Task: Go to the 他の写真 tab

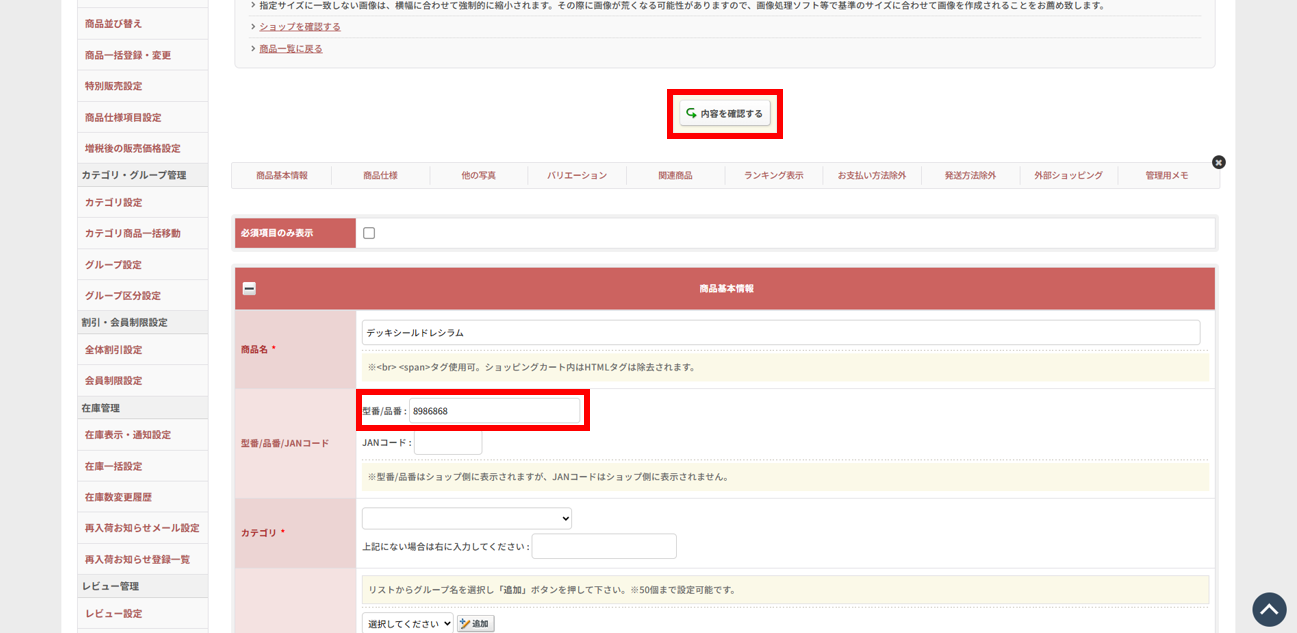Action: coord(478,176)
